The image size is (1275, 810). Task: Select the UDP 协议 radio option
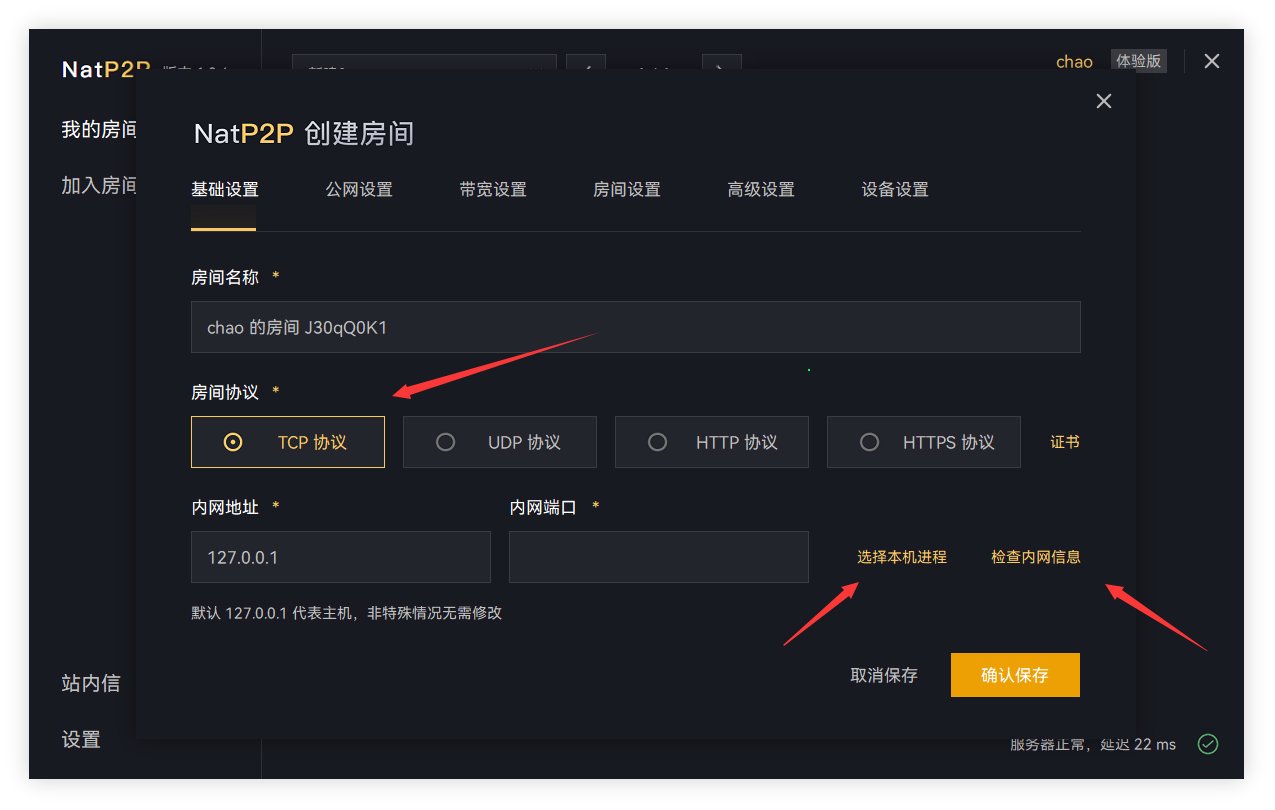[x=500, y=442]
